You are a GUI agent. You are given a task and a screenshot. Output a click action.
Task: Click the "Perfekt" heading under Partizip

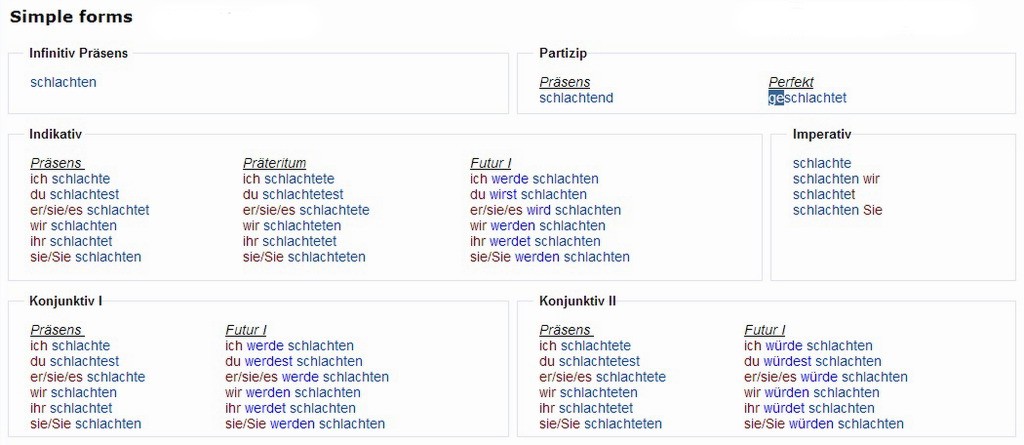tap(791, 82)
